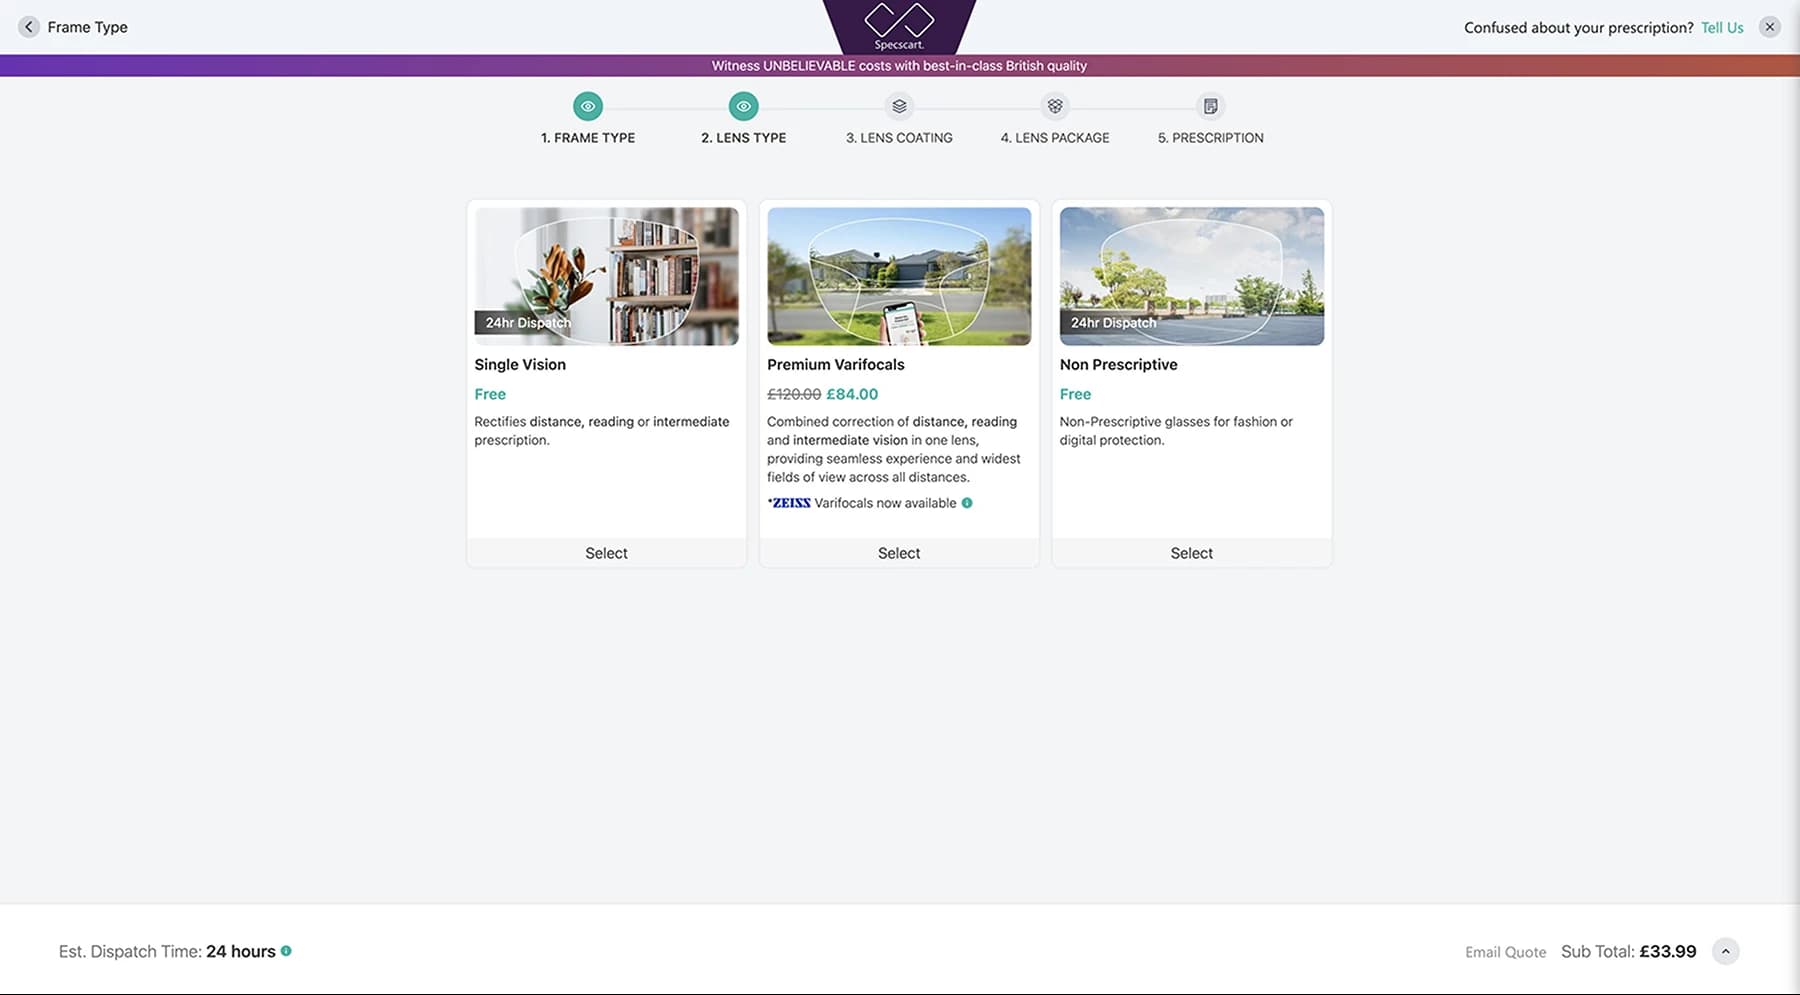Image resolution: width=1800 pixels, height=995 pixels.
Task: Close the lens selection dialog
Action: click(x=1769, y=27)
